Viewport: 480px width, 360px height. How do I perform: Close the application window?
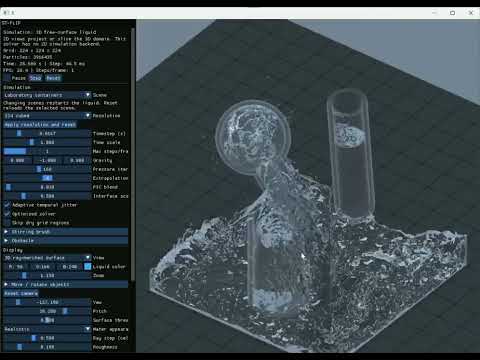tap(471, 13)
